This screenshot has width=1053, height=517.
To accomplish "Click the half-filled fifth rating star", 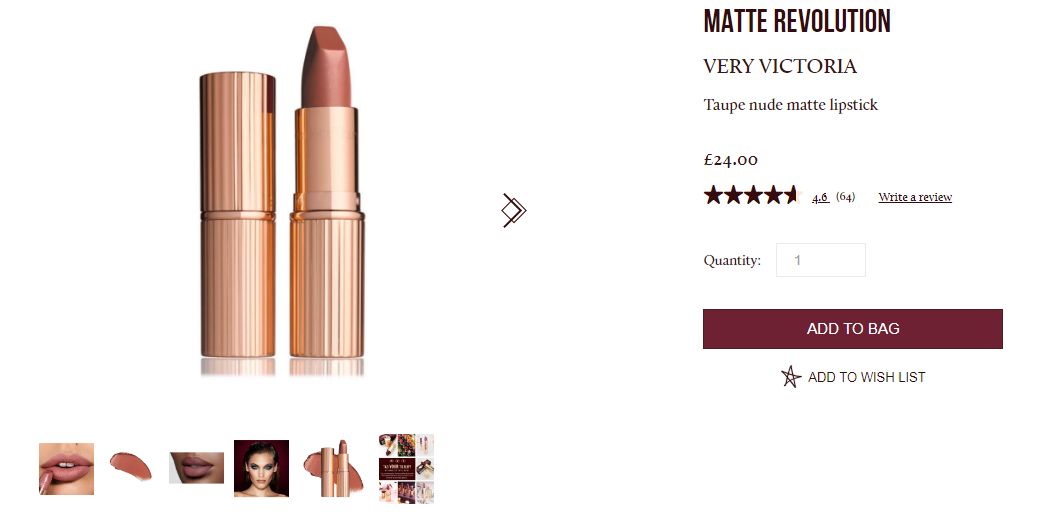I will coord(793,195).
